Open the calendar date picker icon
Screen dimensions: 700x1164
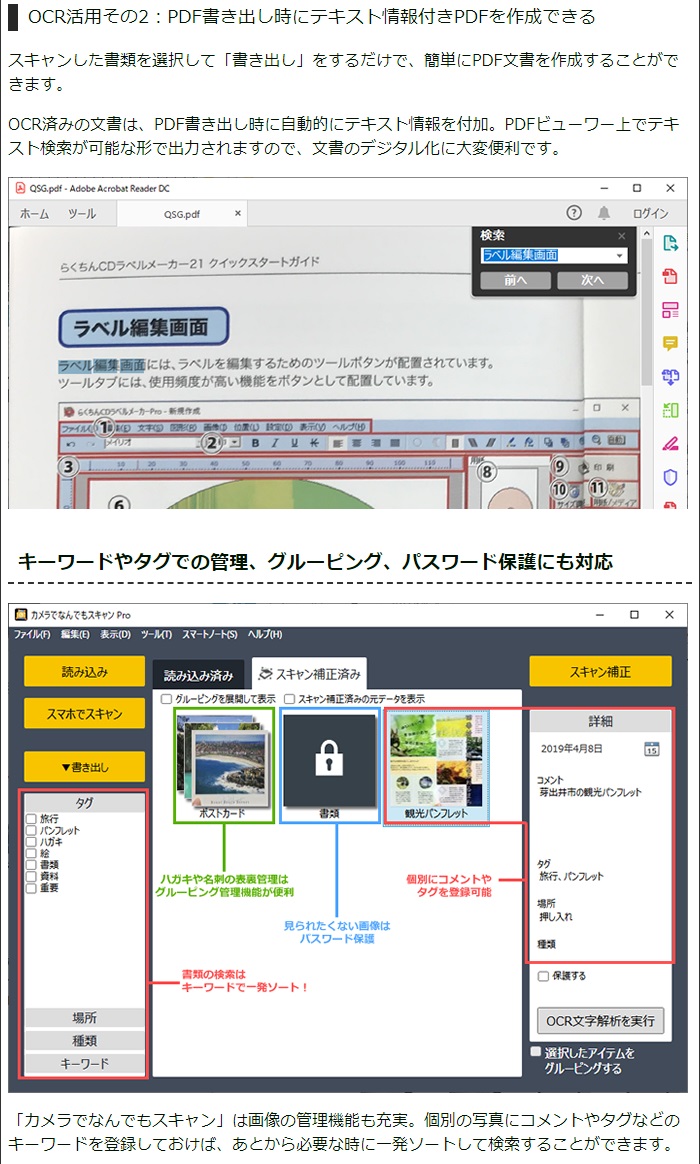(651, 748)
